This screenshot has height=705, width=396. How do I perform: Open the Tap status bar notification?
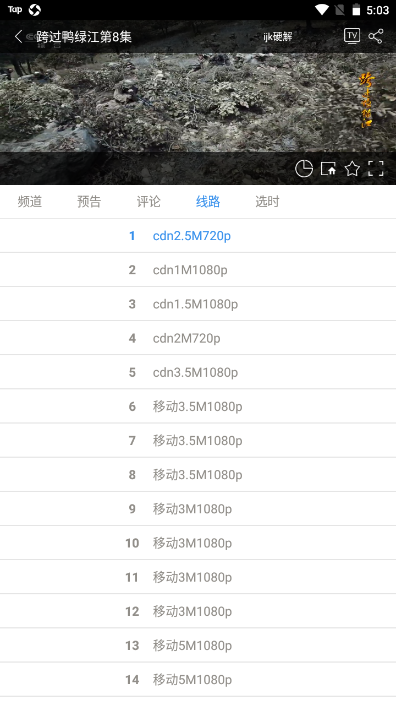click(15, 9)
